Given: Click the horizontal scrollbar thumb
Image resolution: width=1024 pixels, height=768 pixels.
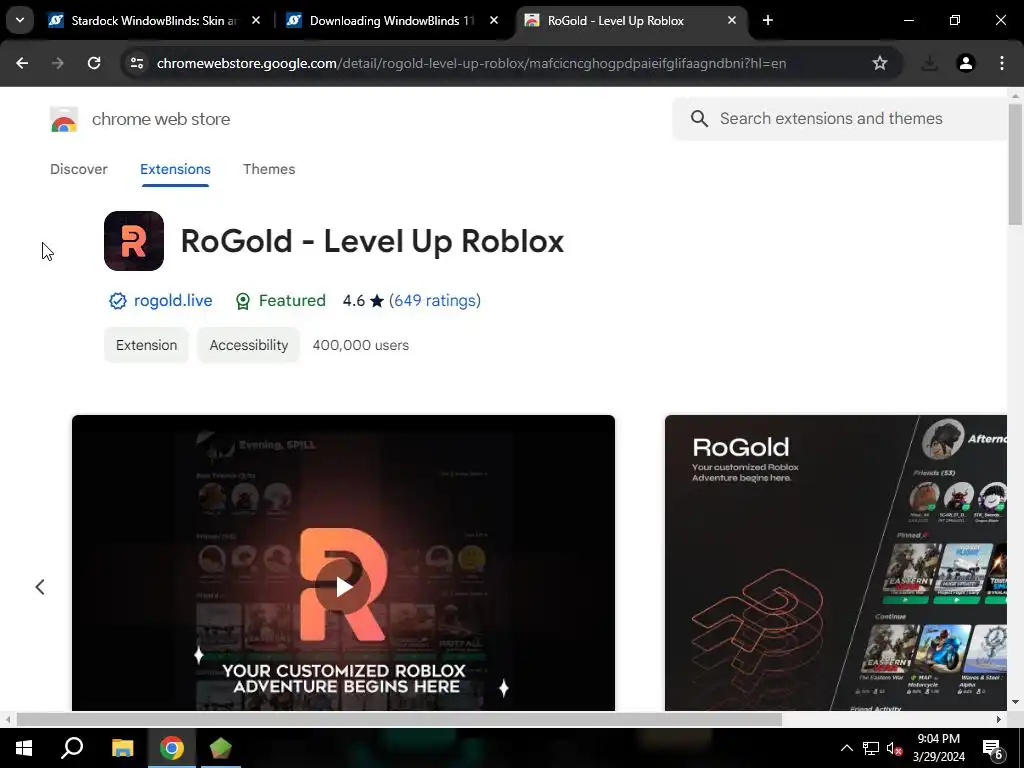Looking at the screenshot, I should (399, 719).
